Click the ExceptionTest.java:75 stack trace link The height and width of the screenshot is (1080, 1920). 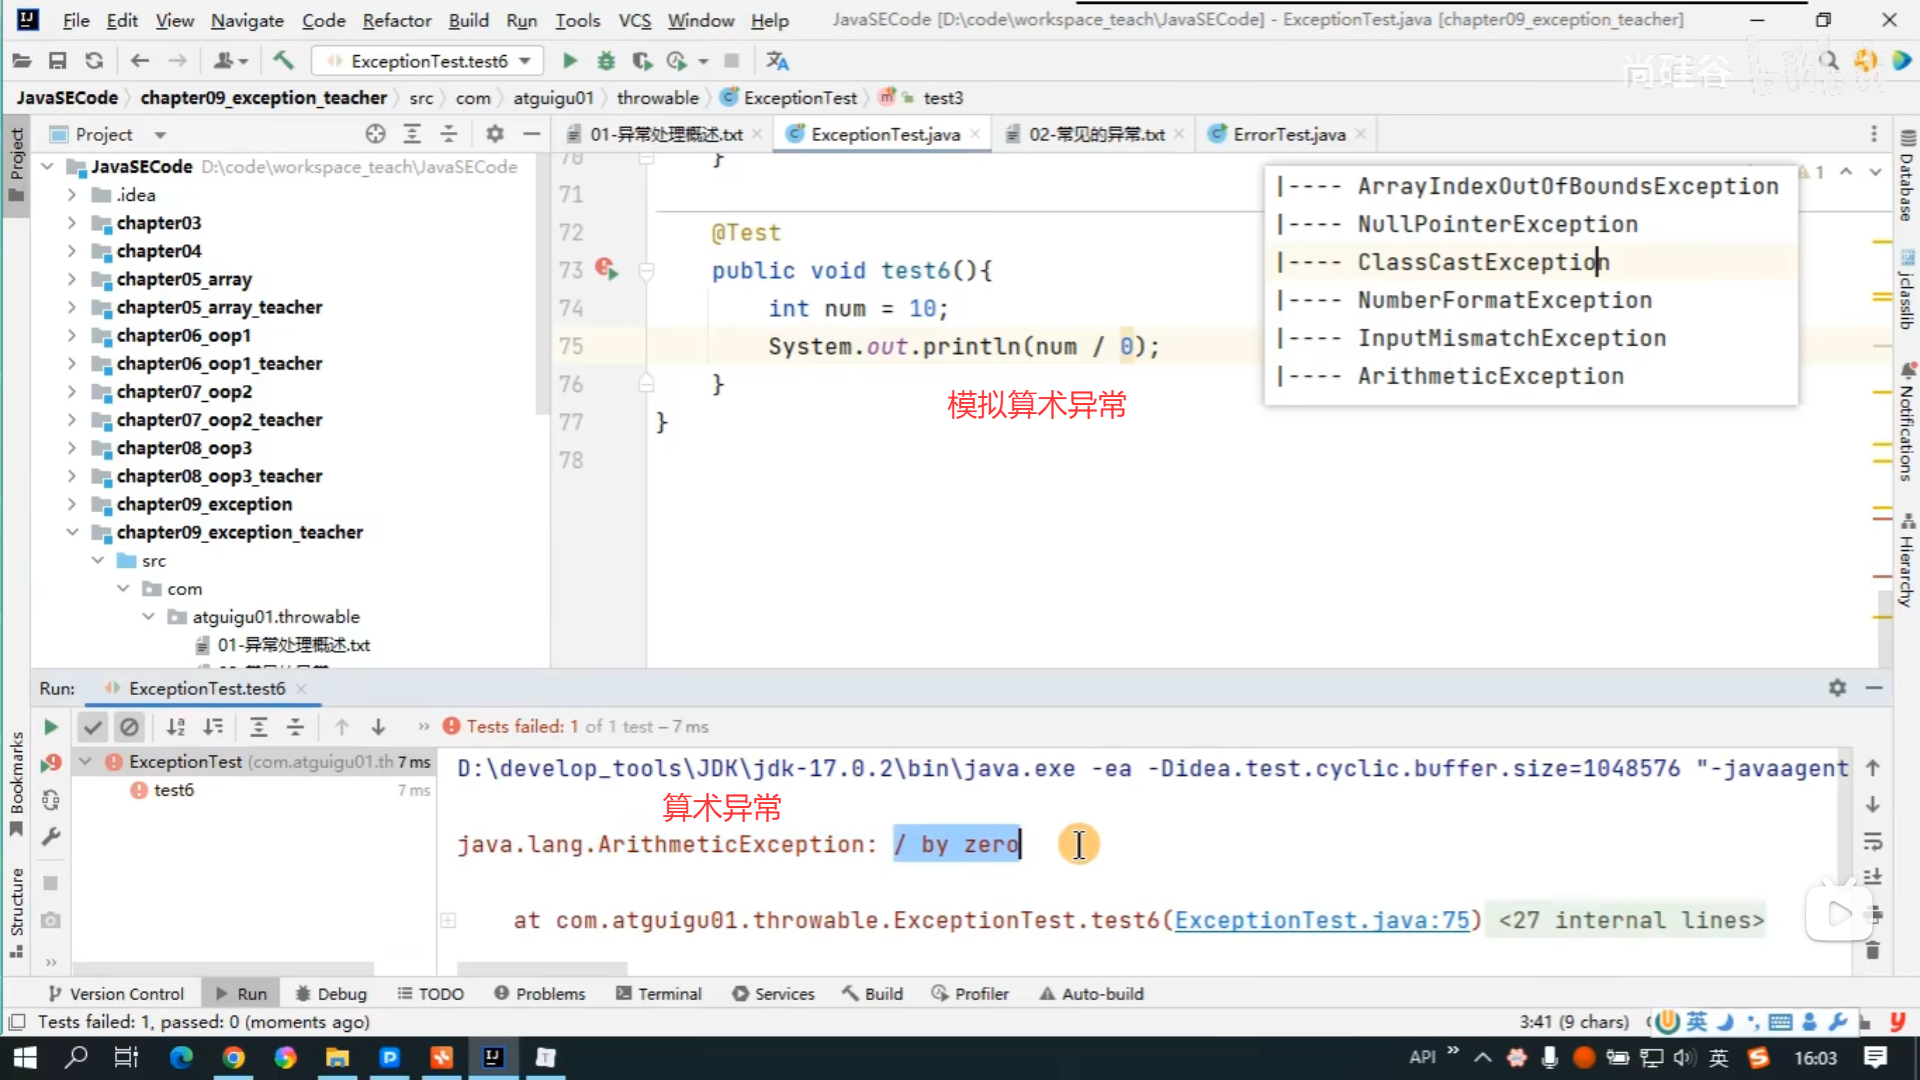(x=1322, y=920)
